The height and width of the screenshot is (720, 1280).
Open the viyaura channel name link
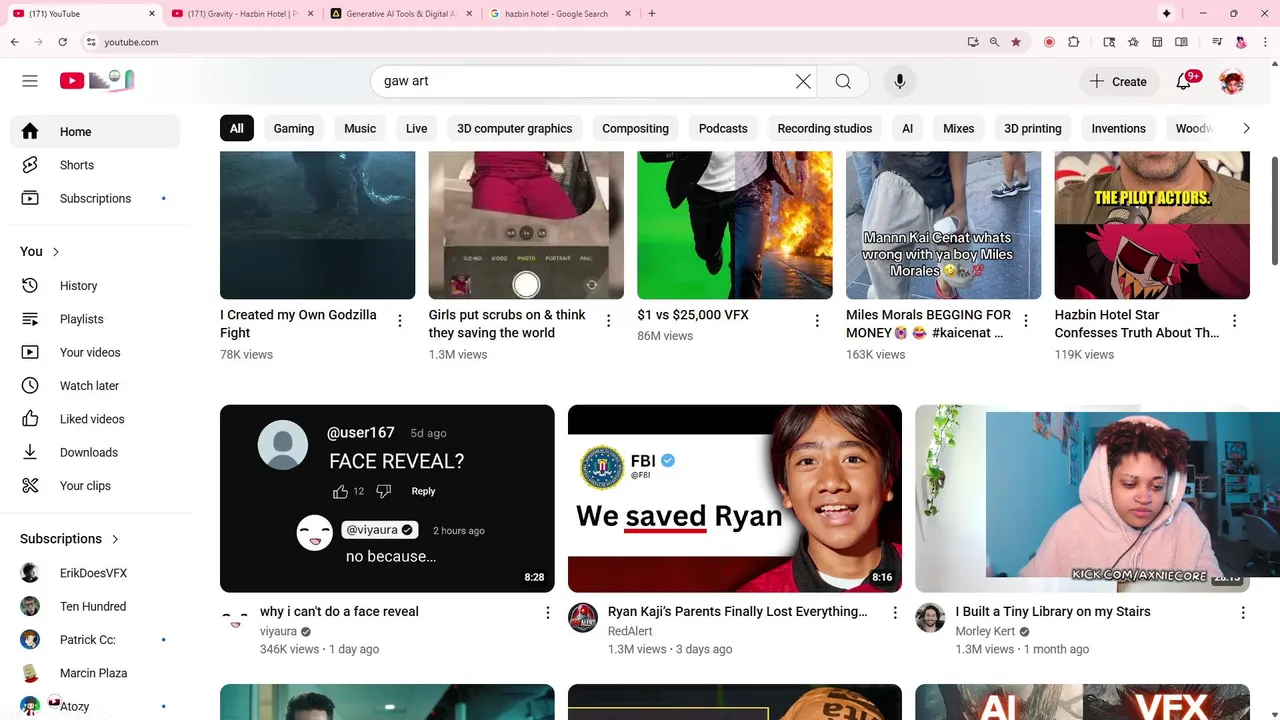tap(278, 632)
